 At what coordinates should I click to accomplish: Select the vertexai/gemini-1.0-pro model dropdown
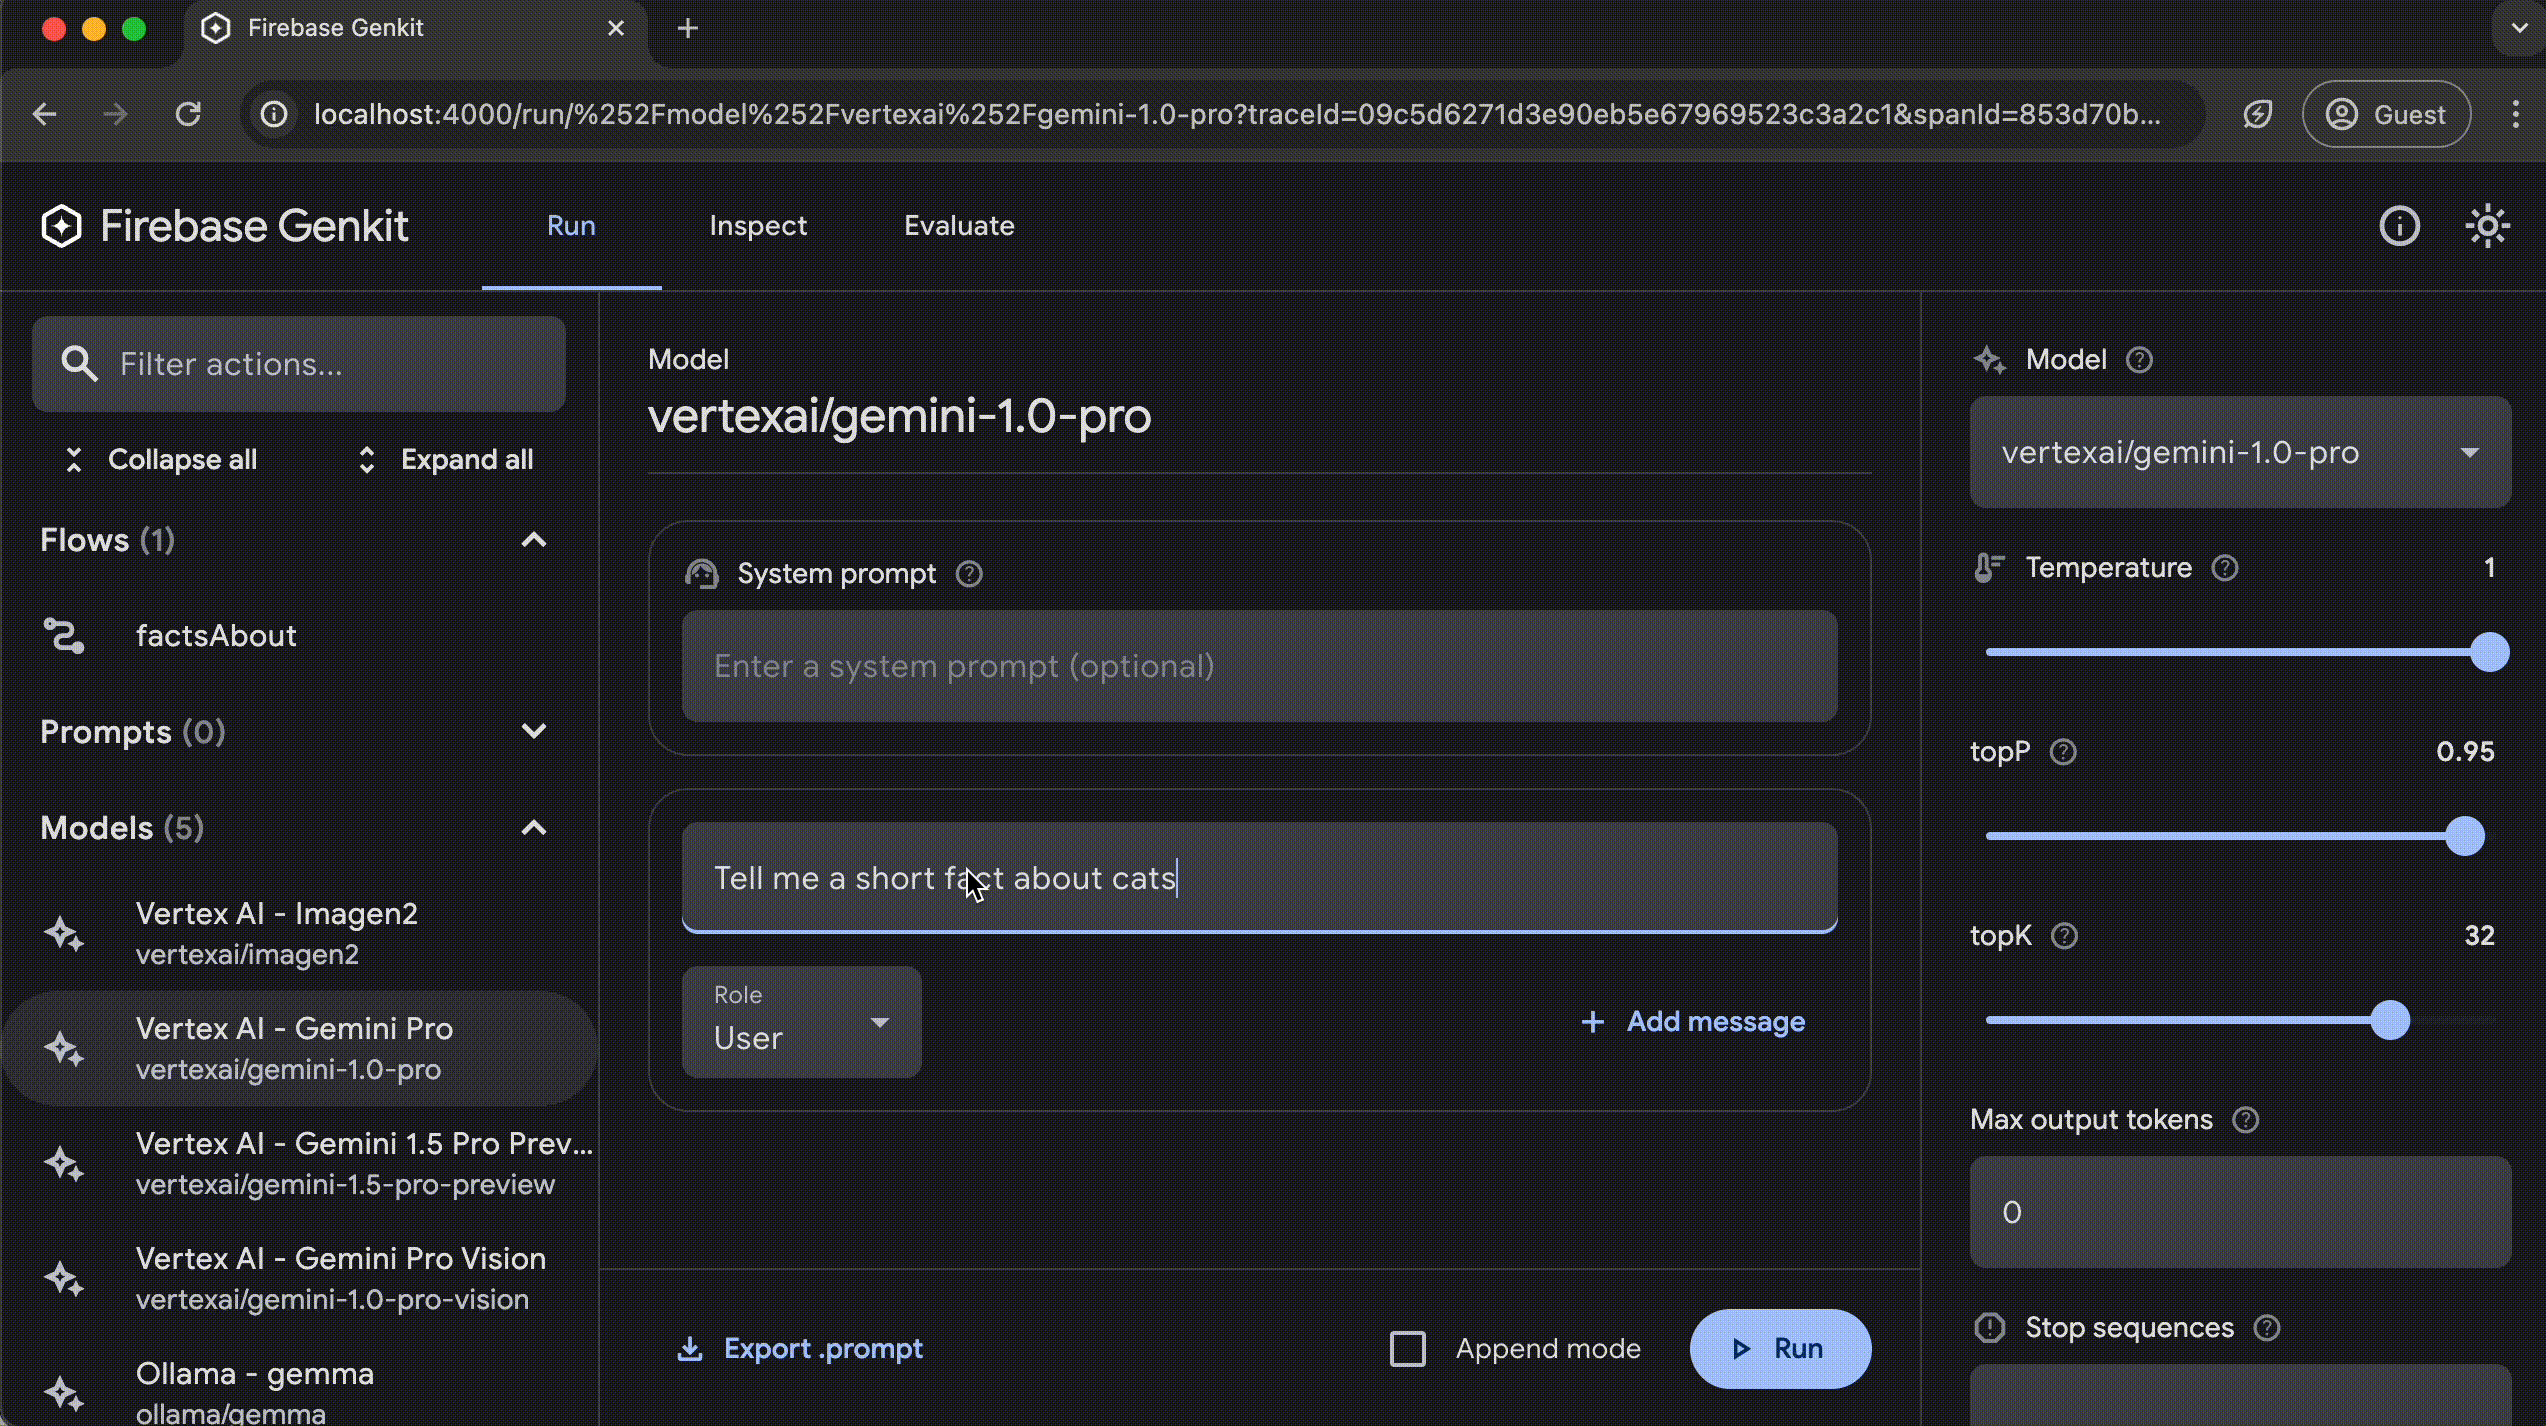[x=2240, y=451]
